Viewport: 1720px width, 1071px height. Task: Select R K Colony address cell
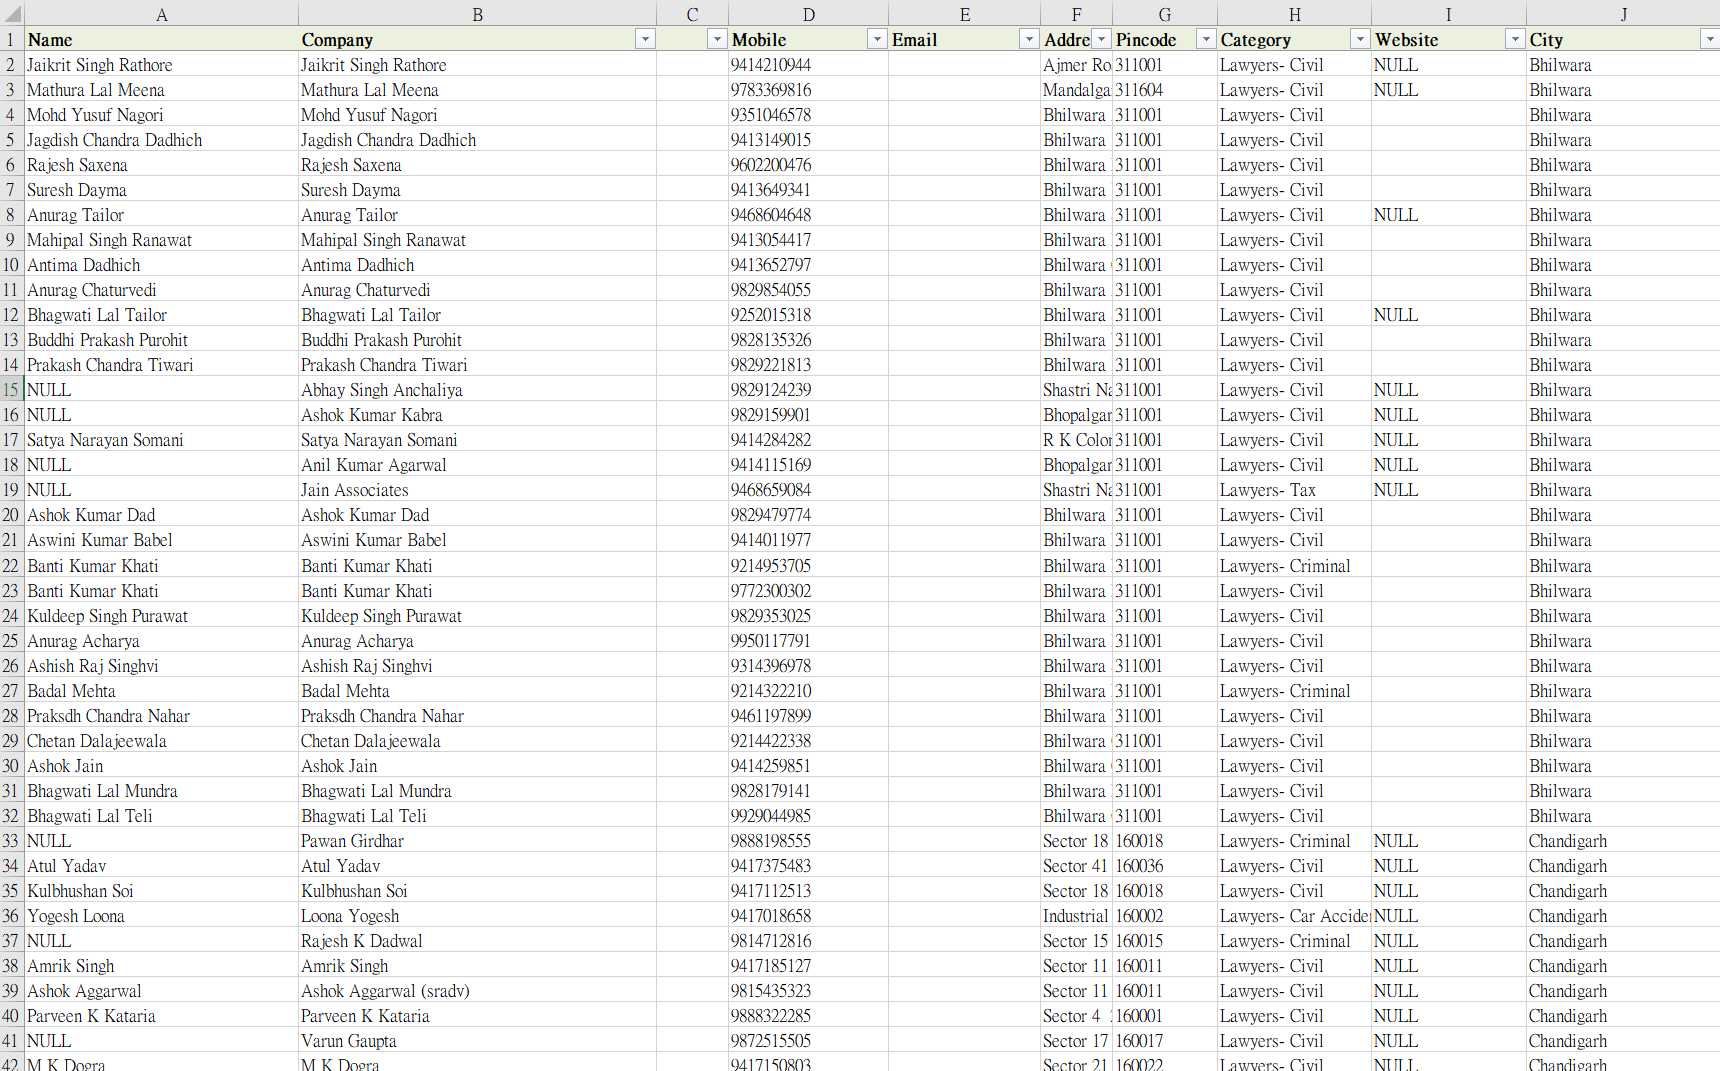point(1076,440)
